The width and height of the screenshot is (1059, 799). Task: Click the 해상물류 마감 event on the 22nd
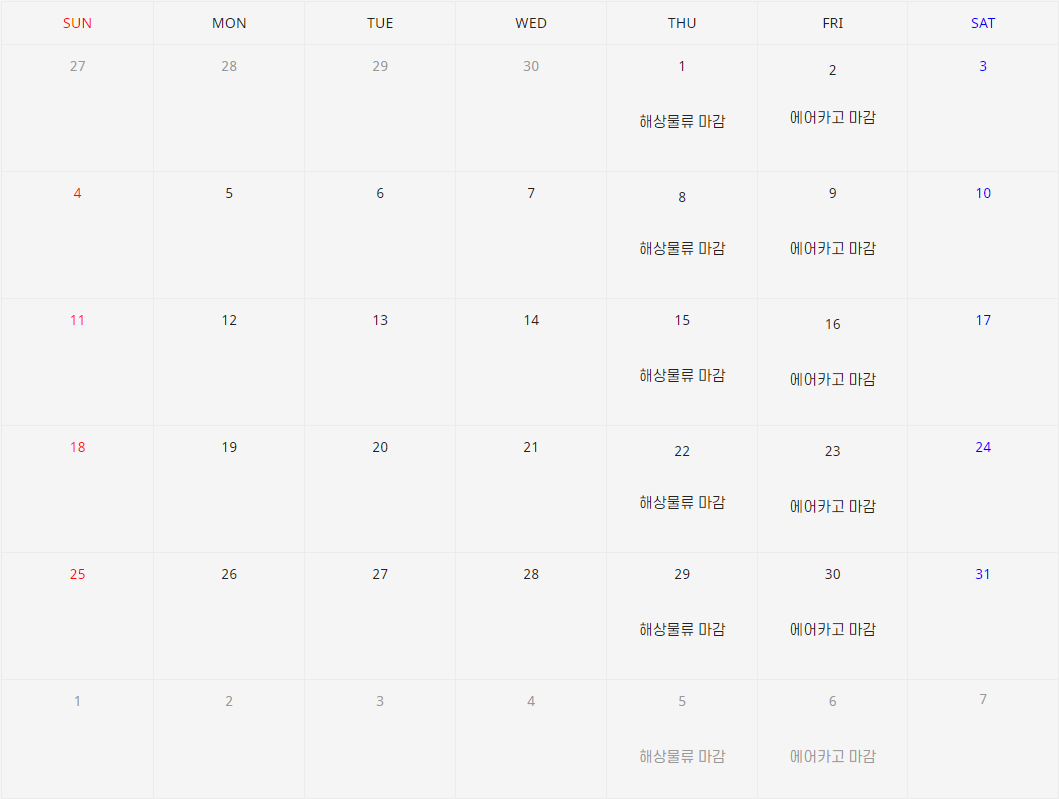pos(681,503)
